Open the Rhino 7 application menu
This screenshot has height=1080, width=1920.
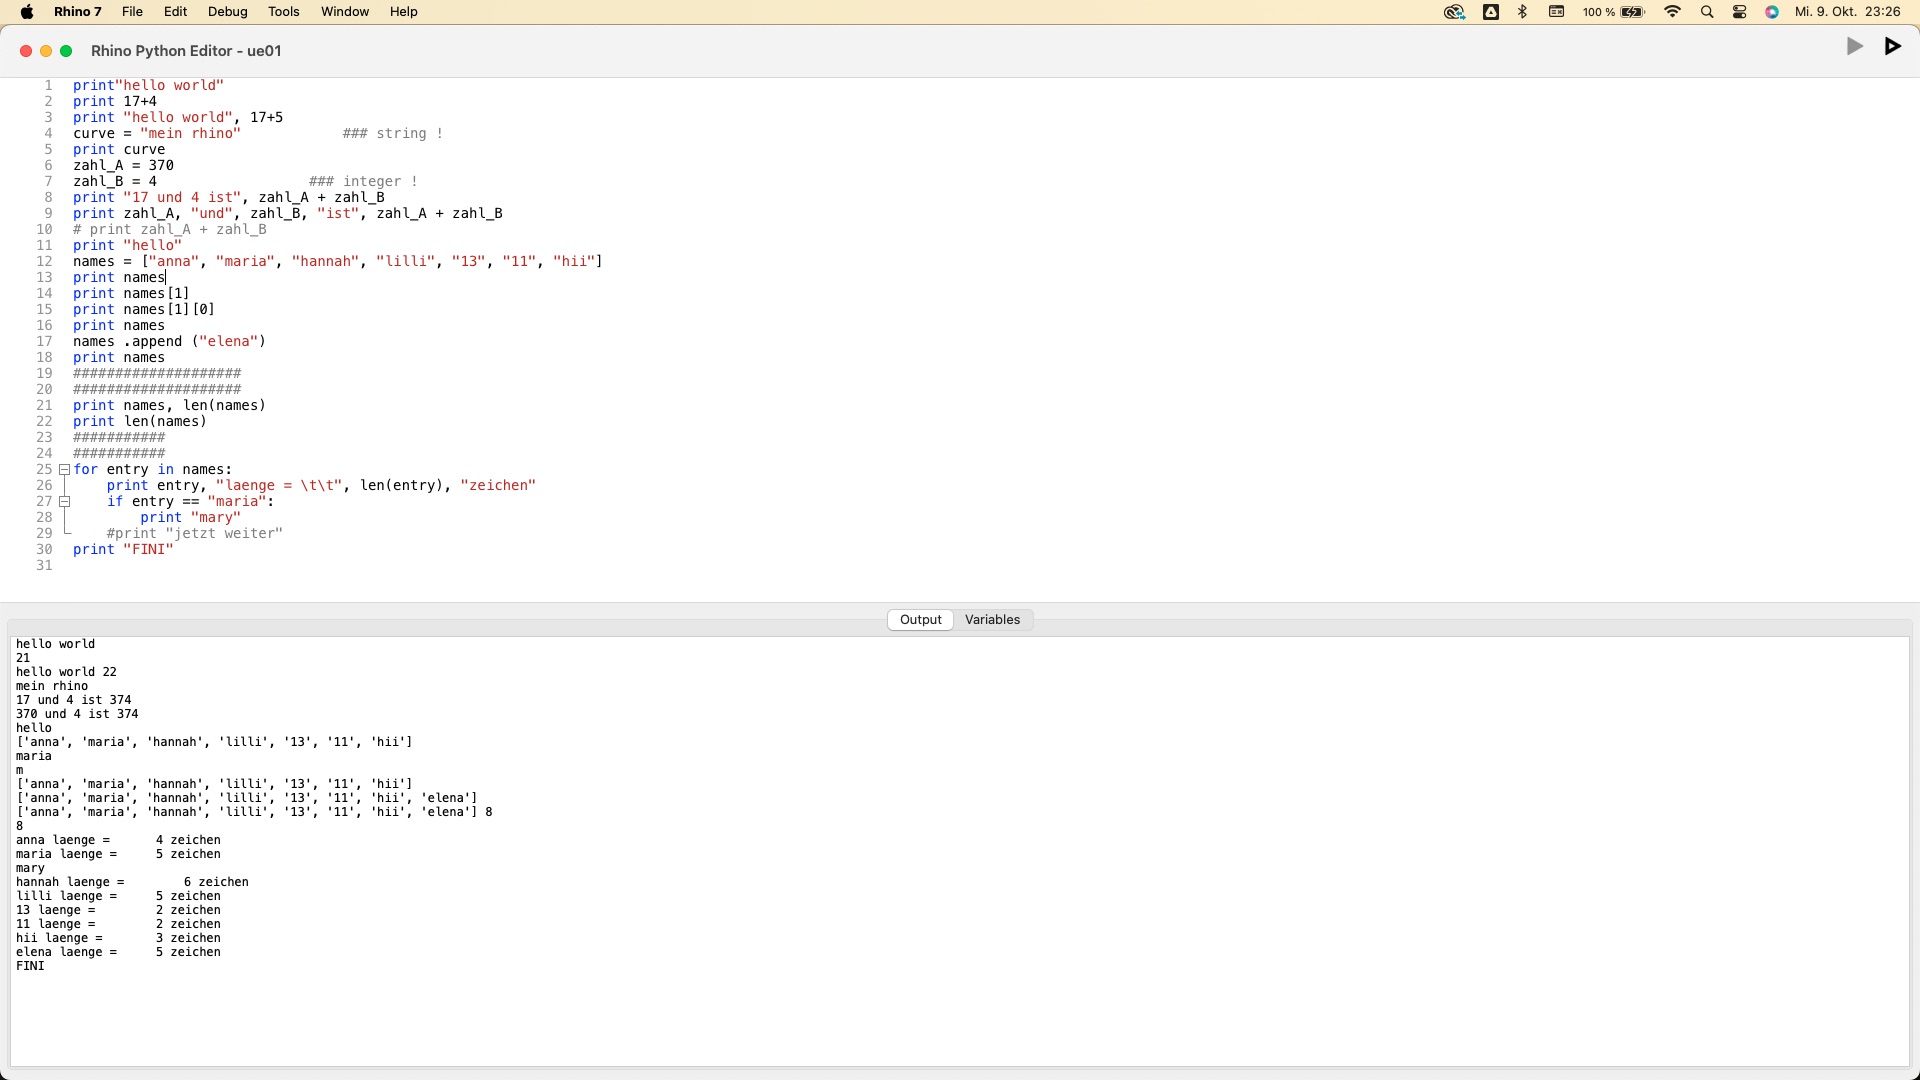pyautogui.click(x=77, y=12)
